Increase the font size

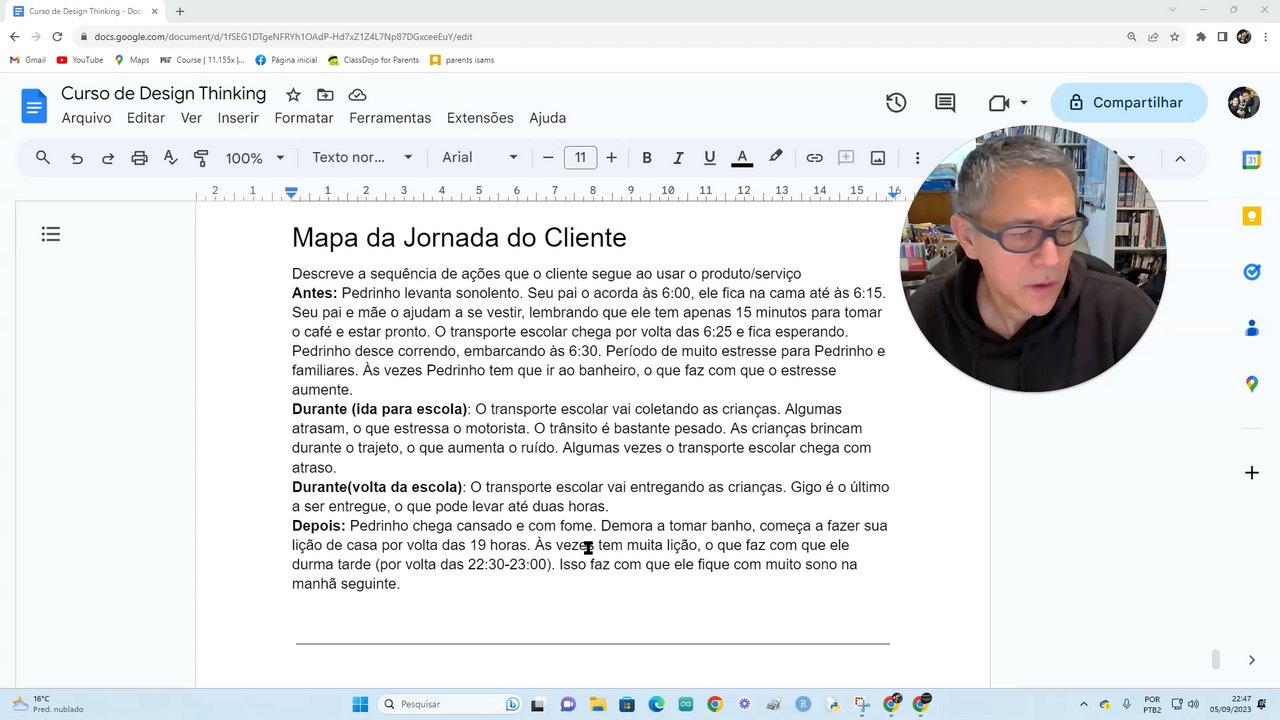pyautogui.click(x=611, y=158)
